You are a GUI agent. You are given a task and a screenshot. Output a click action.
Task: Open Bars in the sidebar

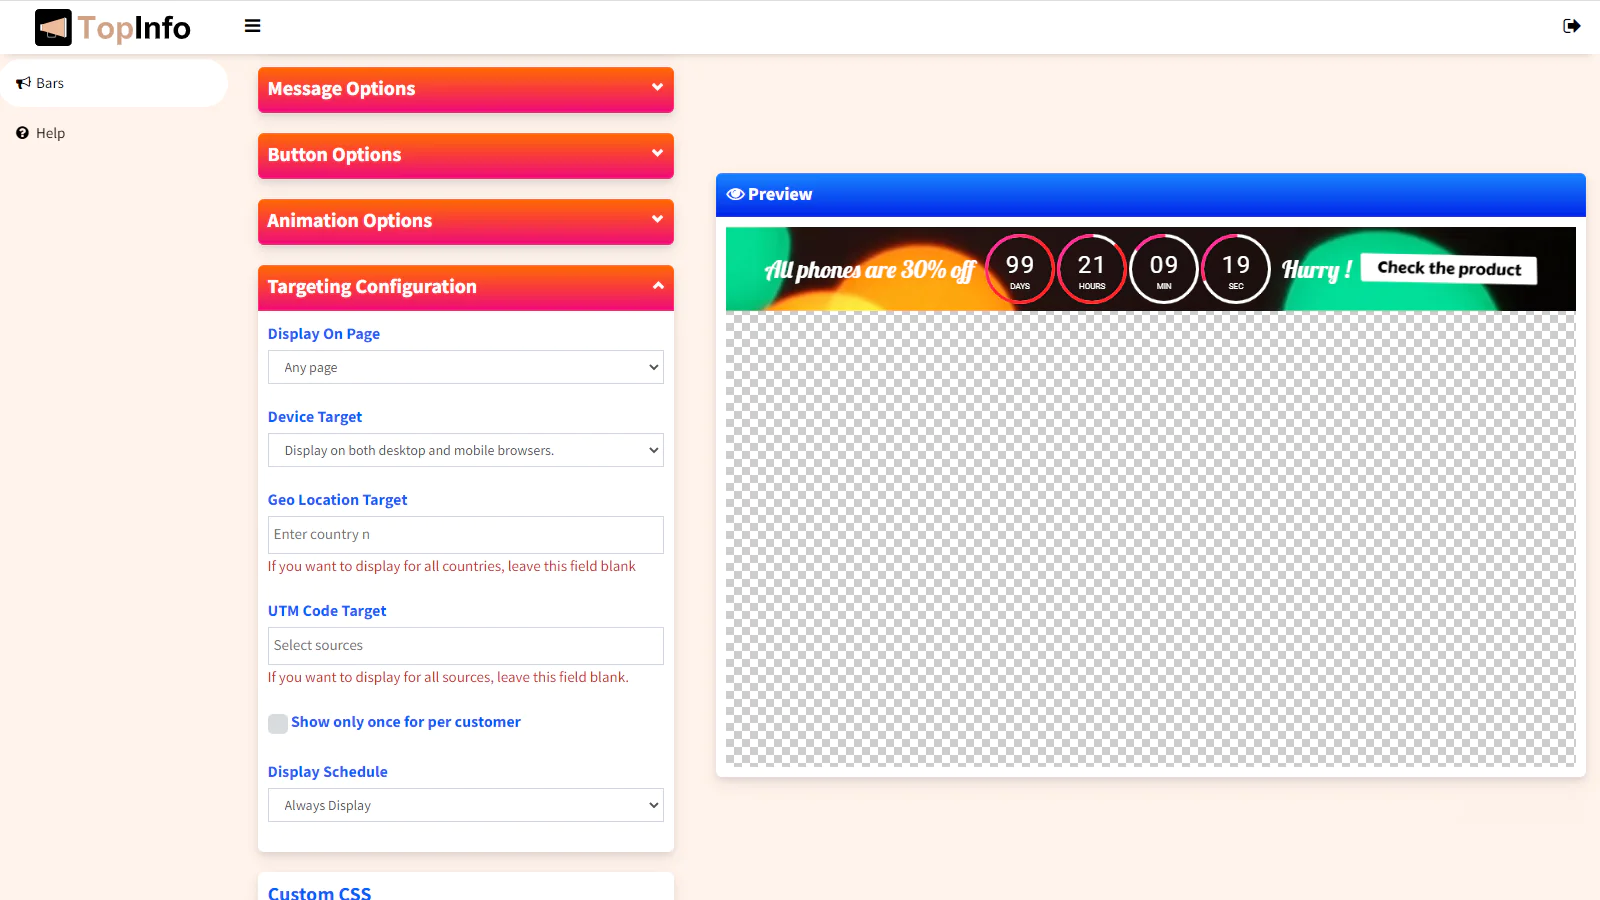pos(50,83)
